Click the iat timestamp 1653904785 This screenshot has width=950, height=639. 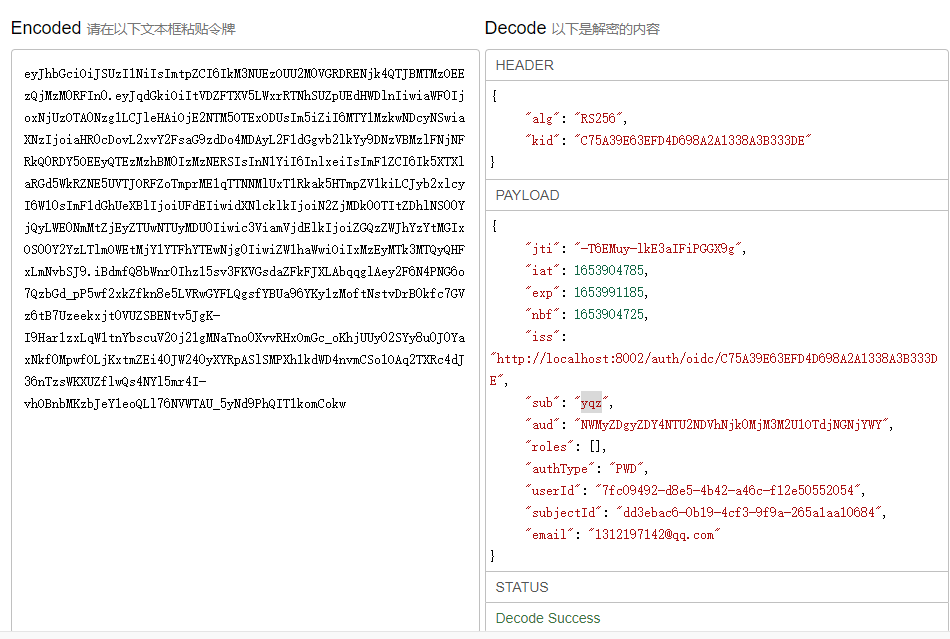609,270
